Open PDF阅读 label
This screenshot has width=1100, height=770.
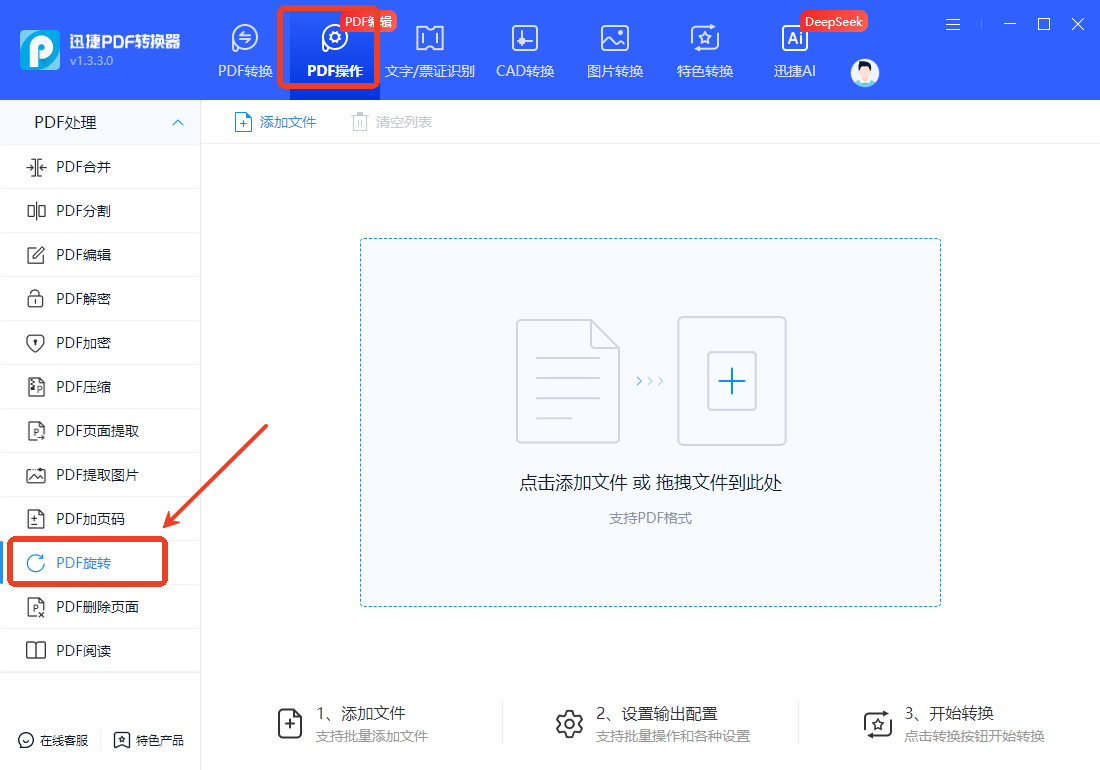coord(83,651)
